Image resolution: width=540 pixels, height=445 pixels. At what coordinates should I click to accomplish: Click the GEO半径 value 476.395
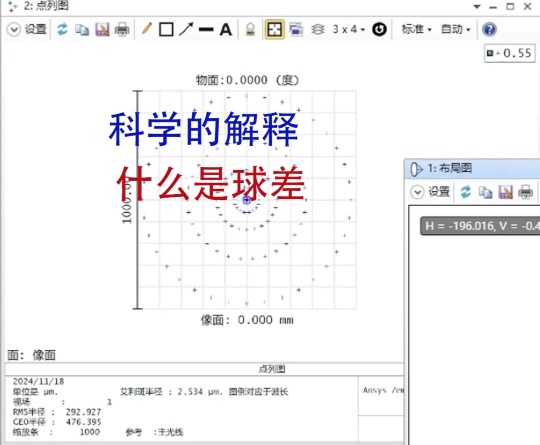click(83, 422)
